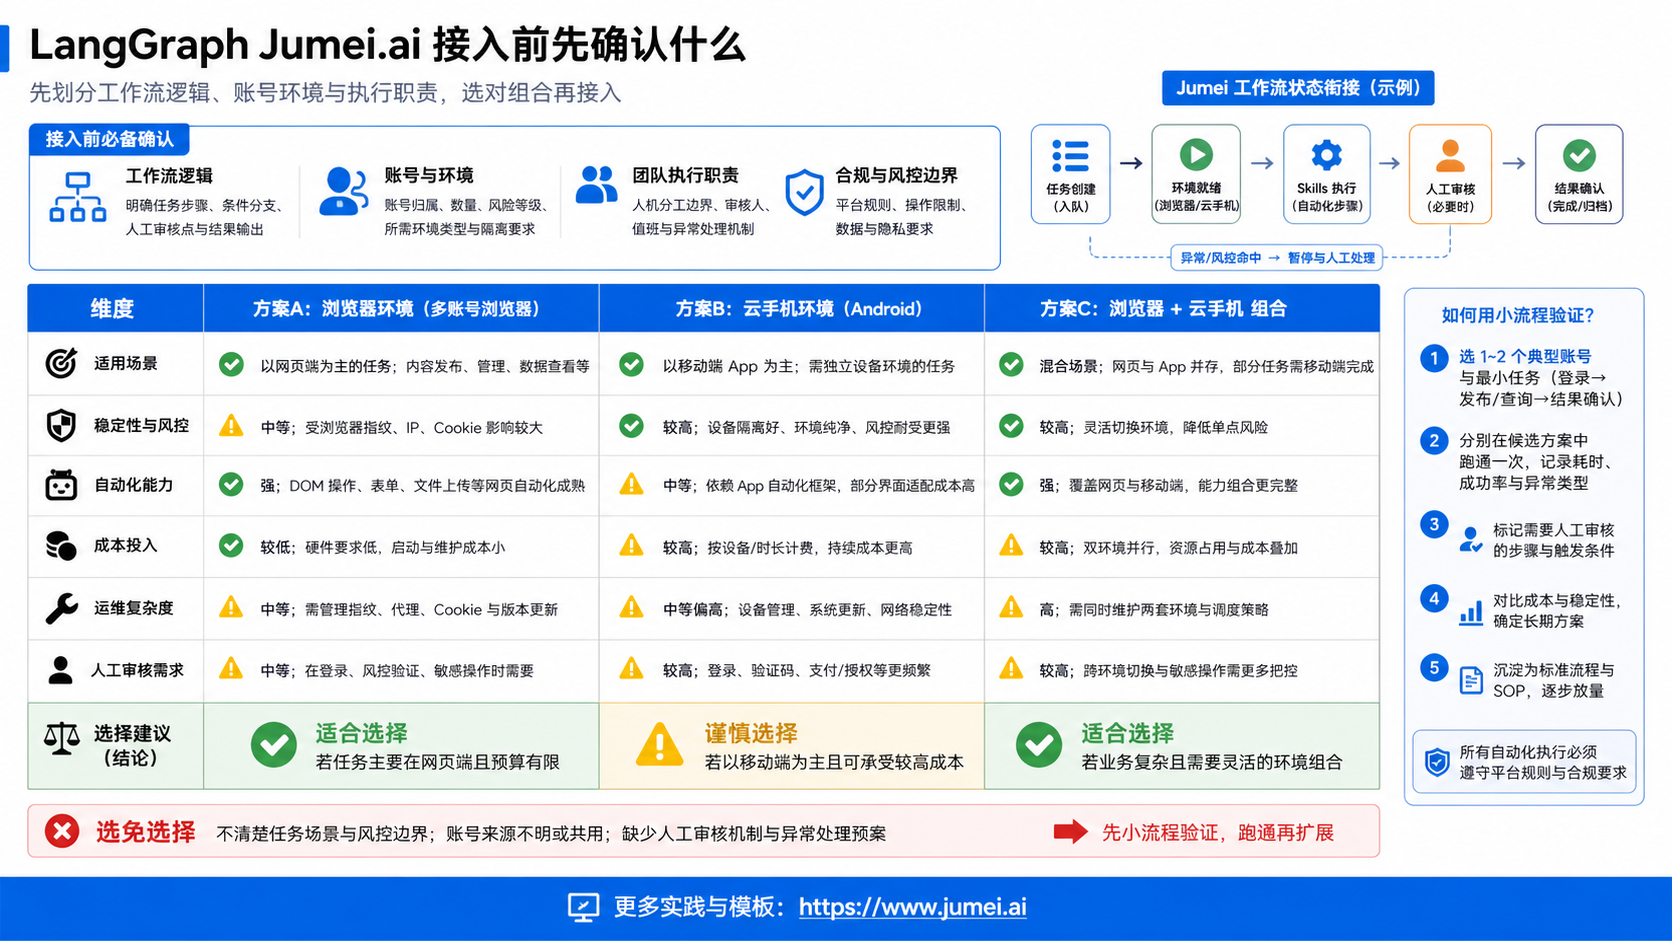
Task: Click the 团队执行职责 people icon
Action: 597,185
